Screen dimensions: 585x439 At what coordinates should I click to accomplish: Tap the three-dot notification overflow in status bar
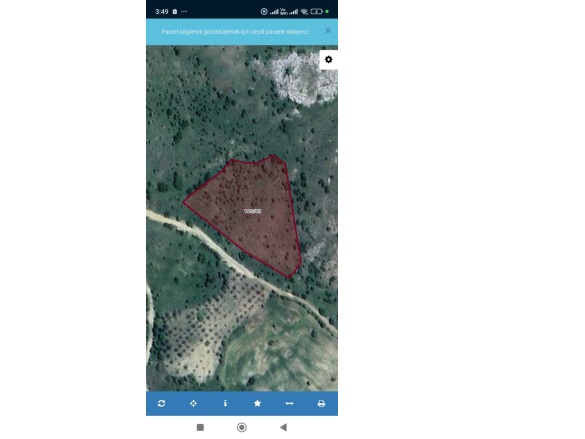pyautogui.click(x=184, y=12)
